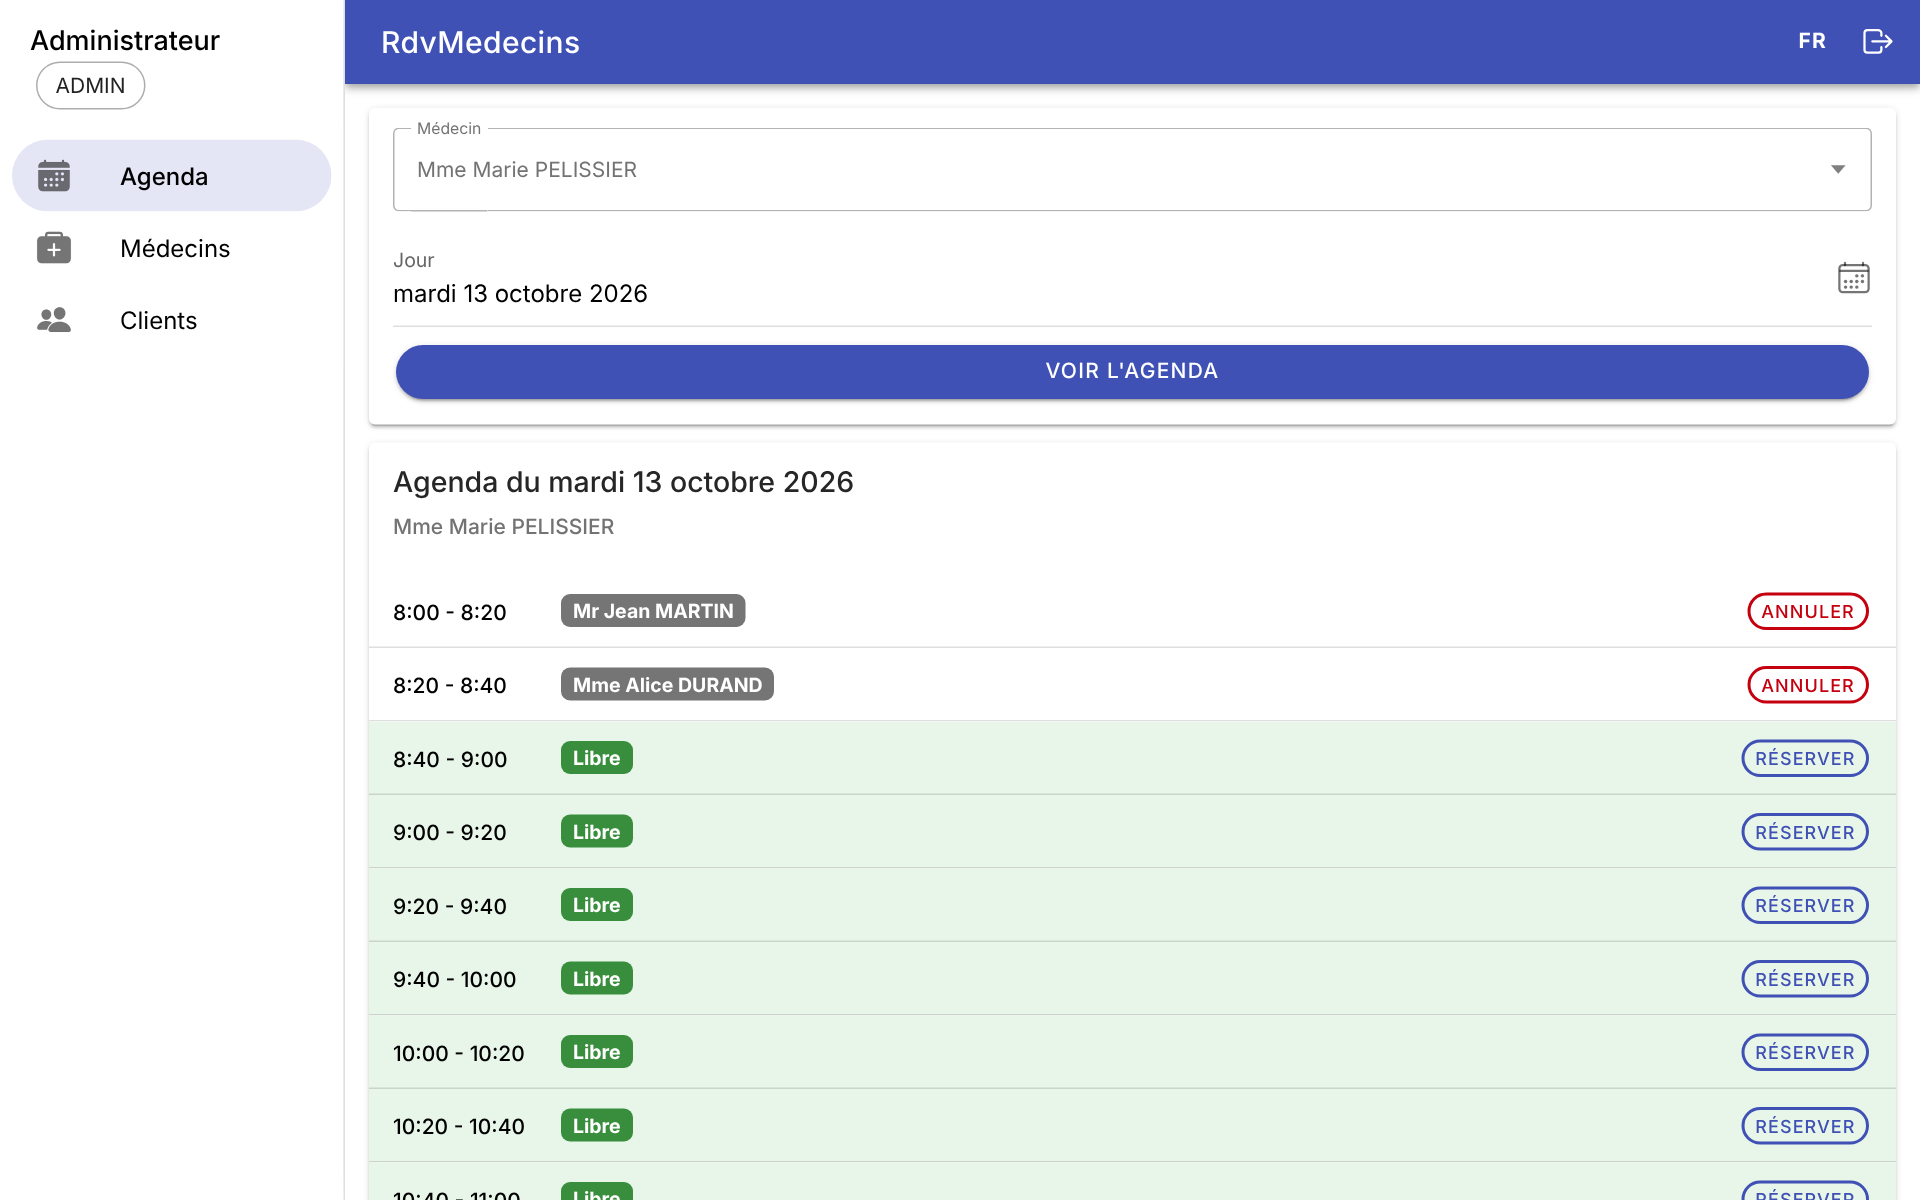Click the Agenda du mardi 13 octobre 2026 heading
1920x1200 pixels.
623,482
